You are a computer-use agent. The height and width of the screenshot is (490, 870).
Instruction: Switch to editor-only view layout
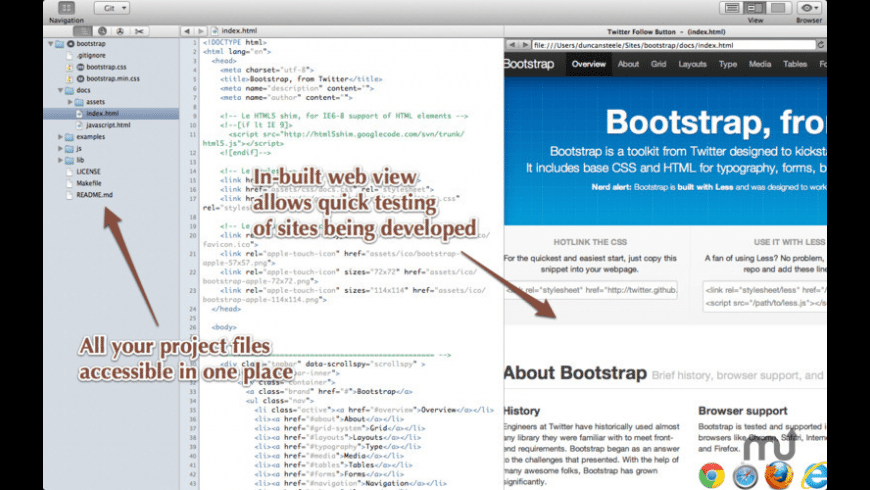point(730,8)
